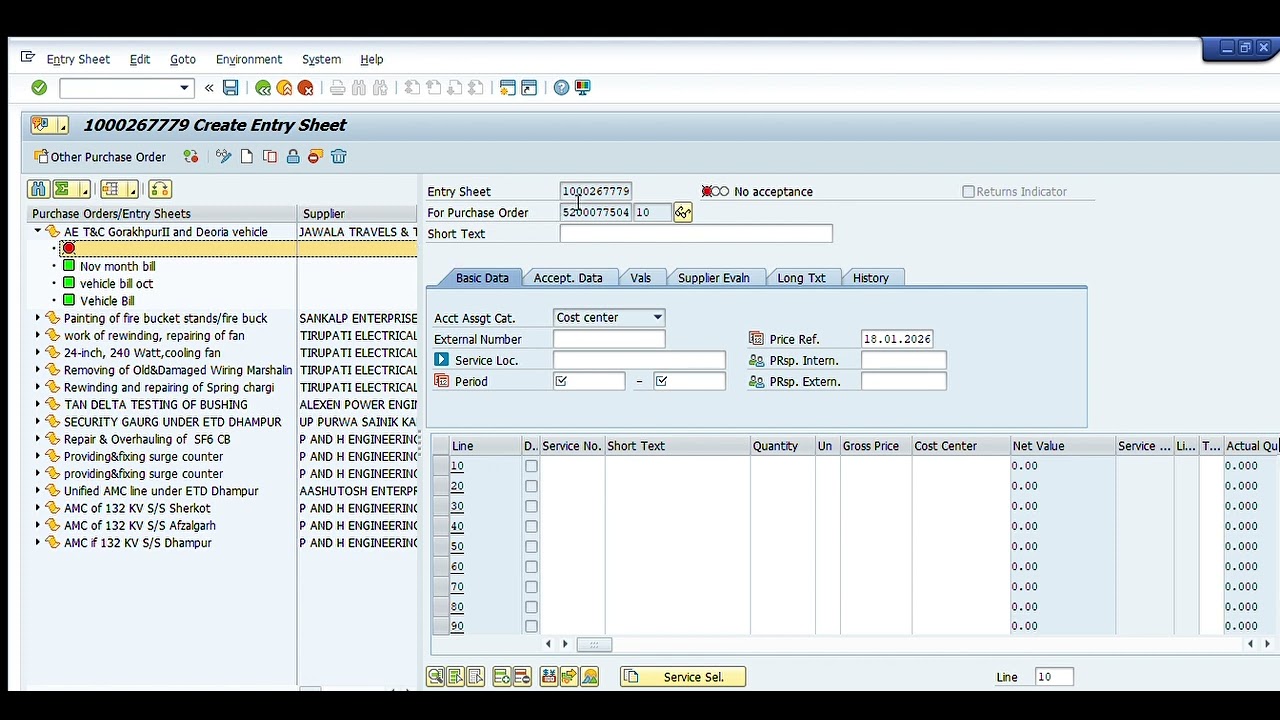Click the icon beside PO item 10 field
1280x720 pixels.
[682, 212]
